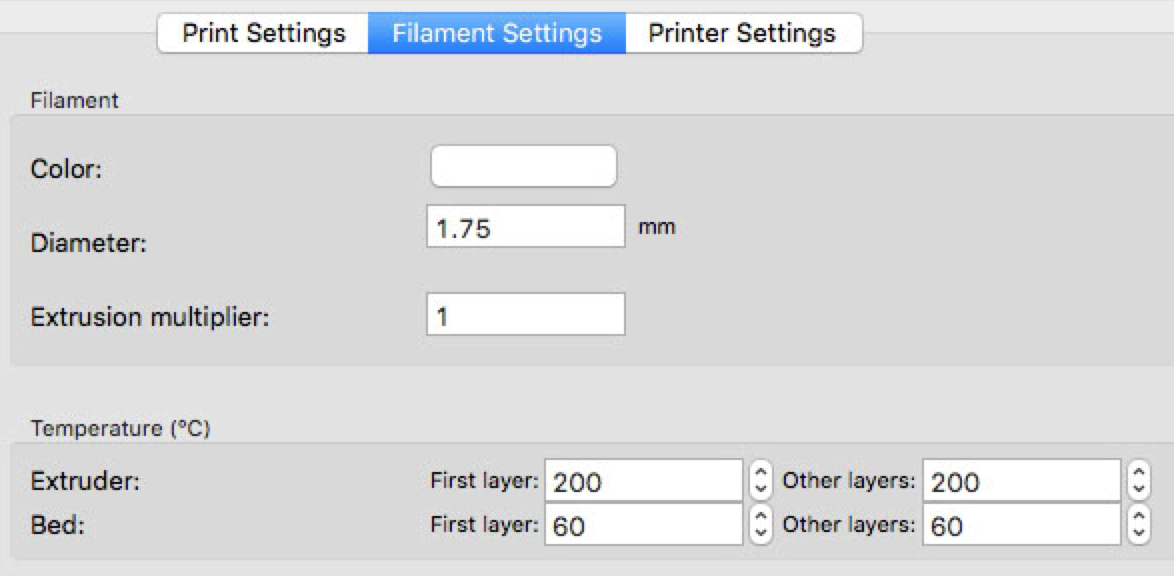This screenshot has width=1174, height=576.
Task: Select the Bed First layer temperature field
Action: point(644,524)
